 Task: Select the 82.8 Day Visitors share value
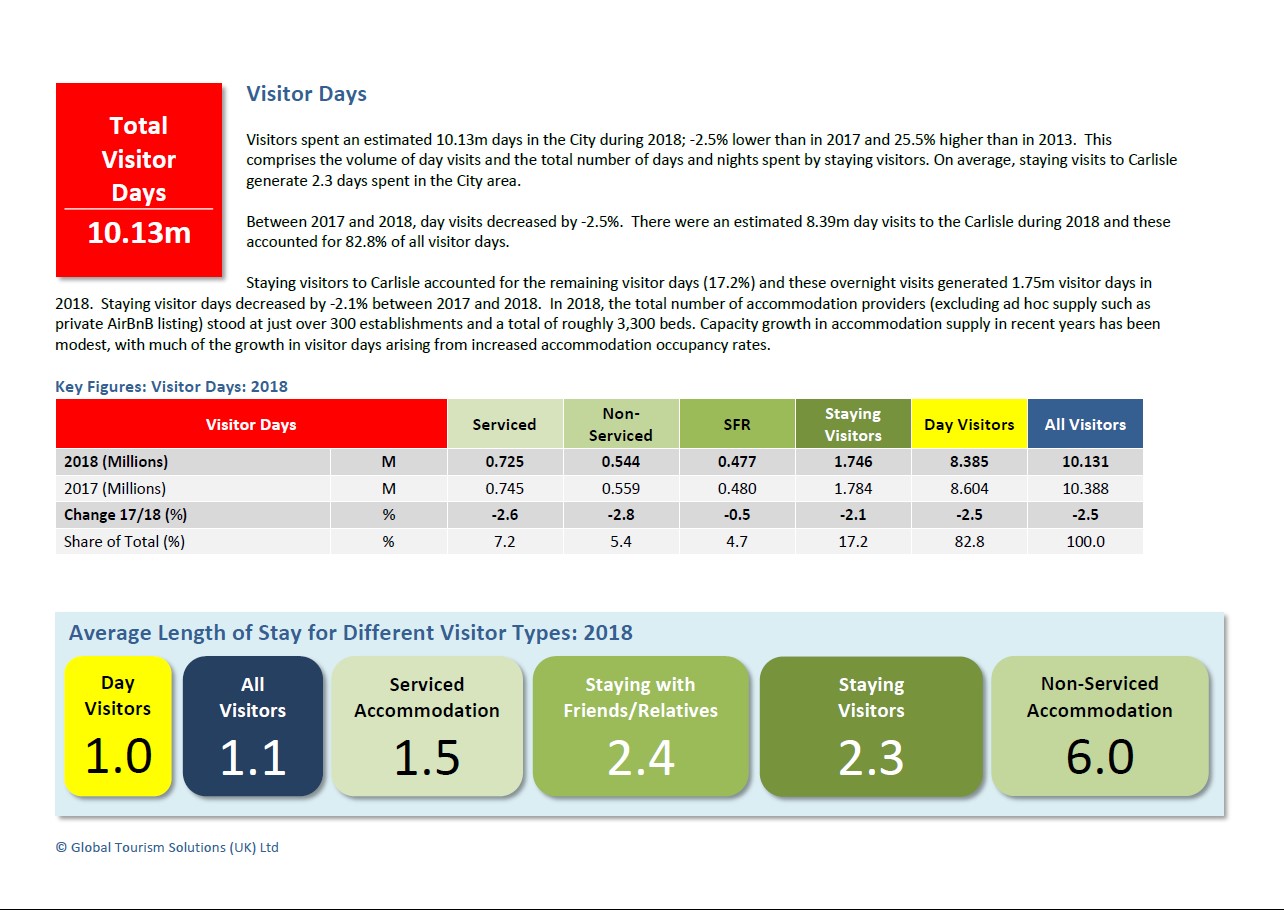[968, 541]
